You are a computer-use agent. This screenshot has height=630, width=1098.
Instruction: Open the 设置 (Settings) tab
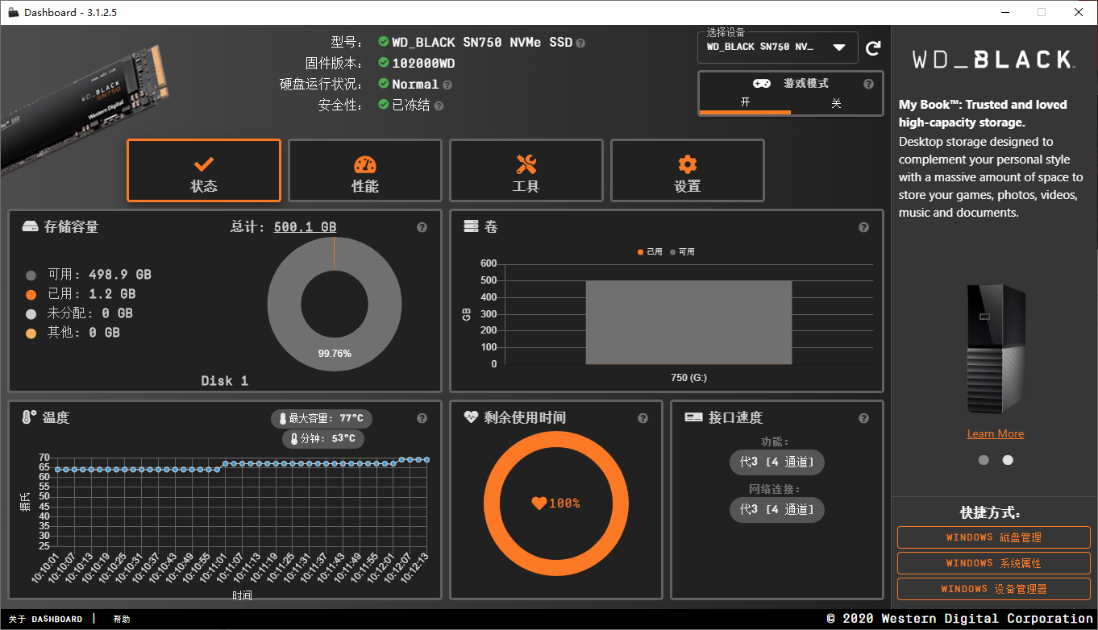click(x=687, y=170)
